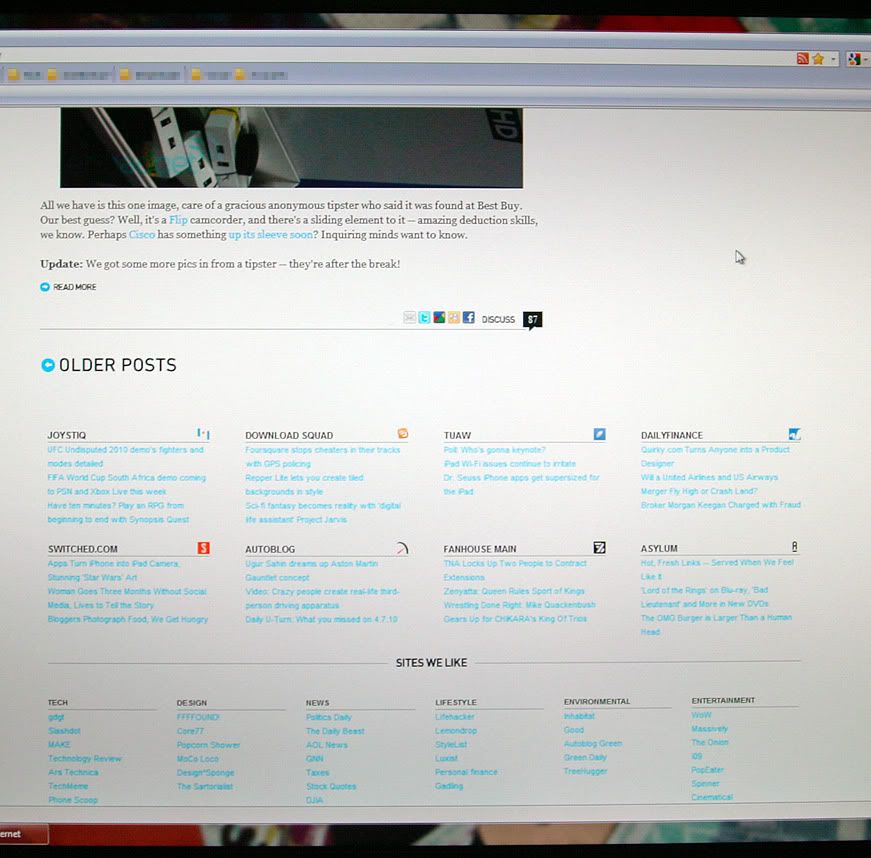Viewport: 871px width, 858px height.
Task: Visit FFFFOUND! under Design
Action: tap(198, 717)
